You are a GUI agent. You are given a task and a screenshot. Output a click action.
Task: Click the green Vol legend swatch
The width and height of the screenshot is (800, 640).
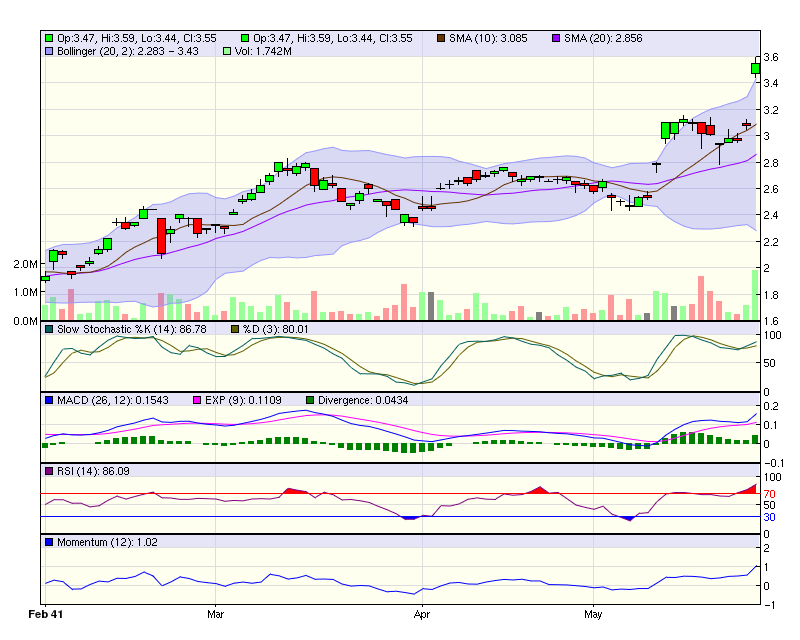227,50
